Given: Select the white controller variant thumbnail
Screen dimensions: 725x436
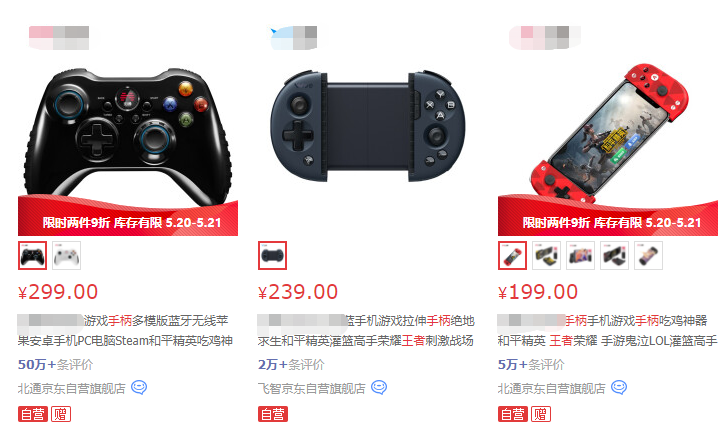Looking at the screenshot, I should click(67, 255).
